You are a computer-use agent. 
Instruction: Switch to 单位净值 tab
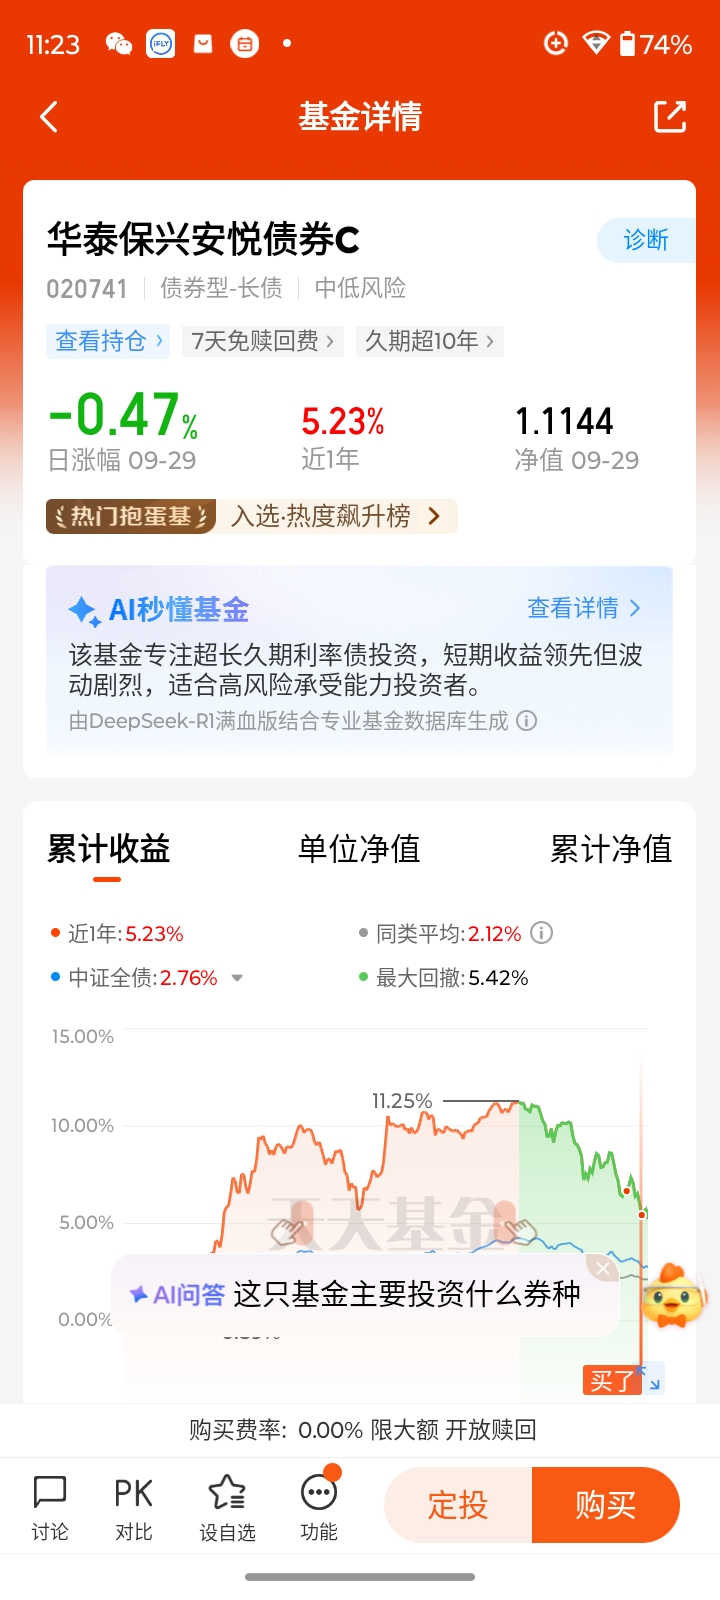359,849
